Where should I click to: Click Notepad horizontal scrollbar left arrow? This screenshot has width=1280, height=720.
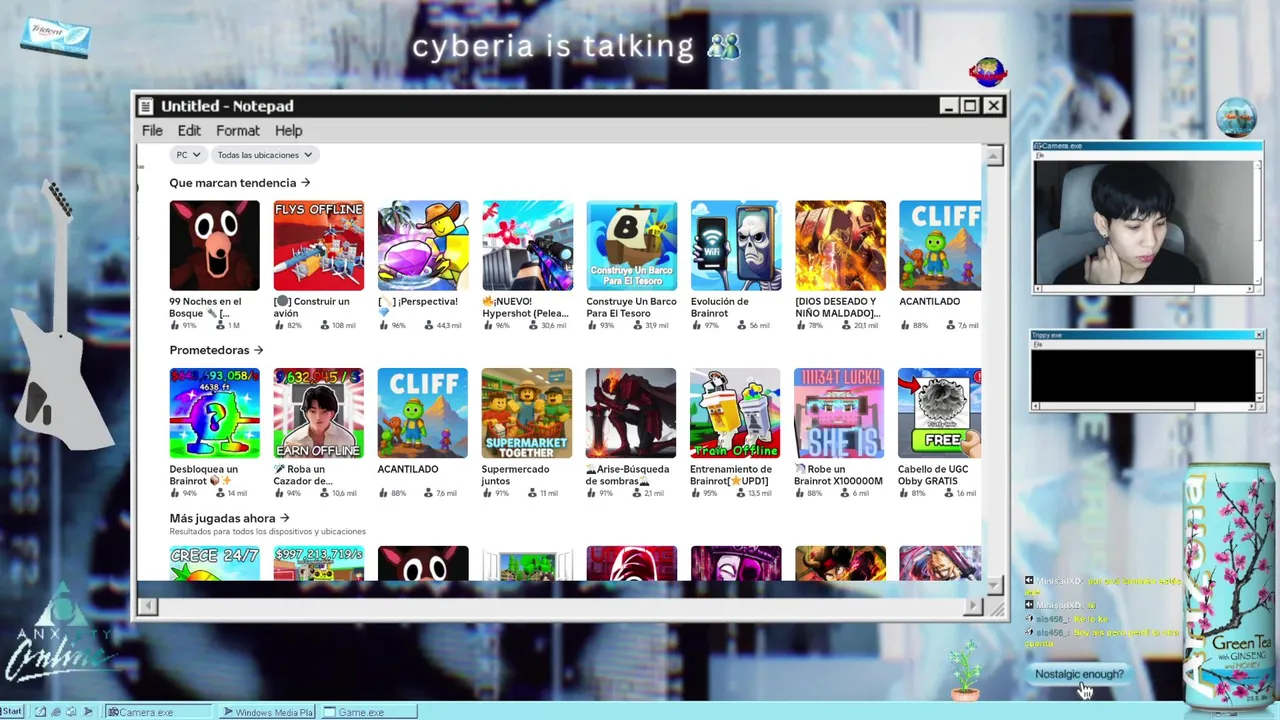pyautogui.click(x=147, y=606)
